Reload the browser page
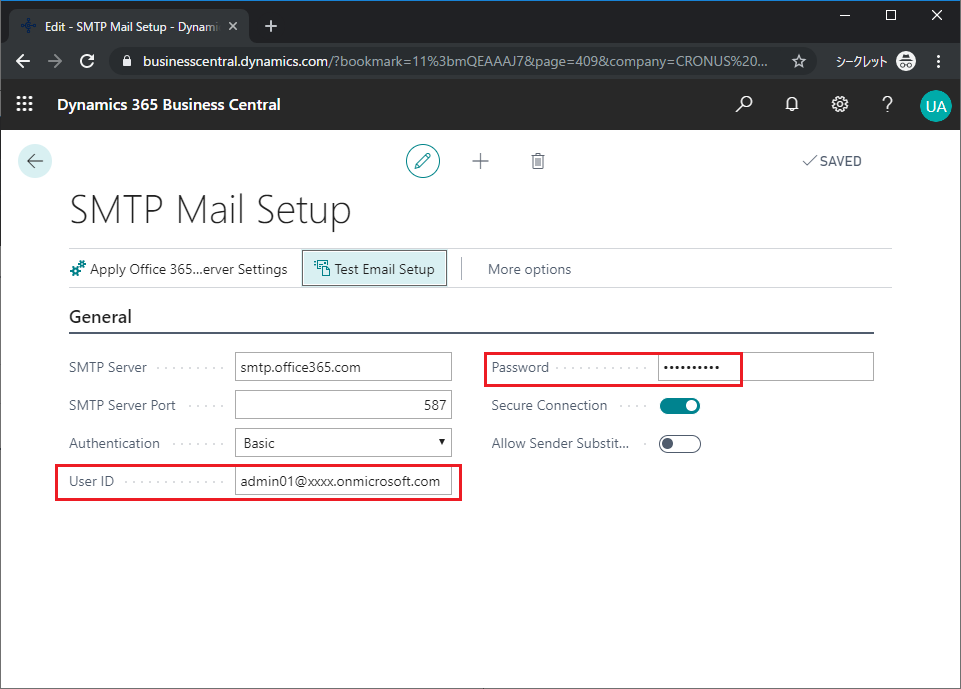Screen dimensions: 961x689 coord(87,61)
